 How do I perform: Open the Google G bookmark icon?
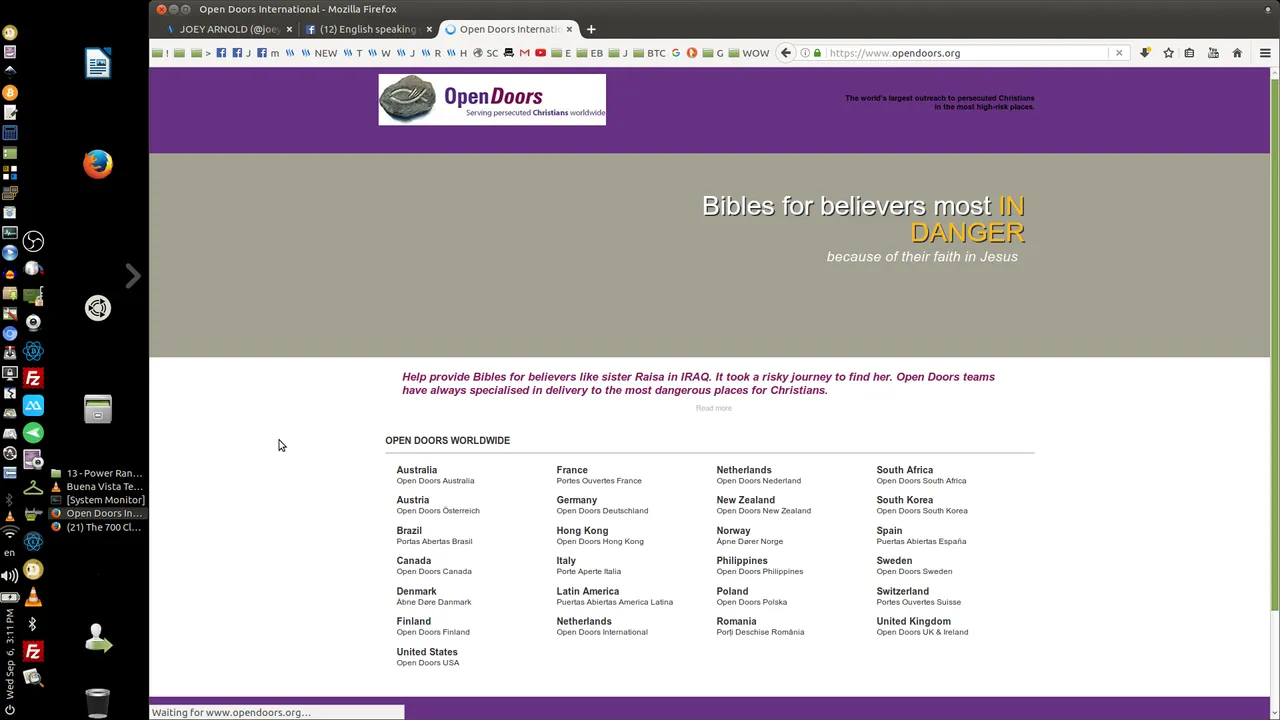click(x=675, y=53)
